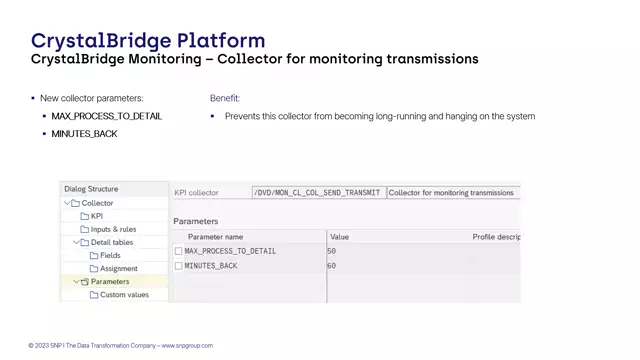The image size is (640, 360).
Task: Select the Detail tables tree item label
Action: tap(112, 242)
